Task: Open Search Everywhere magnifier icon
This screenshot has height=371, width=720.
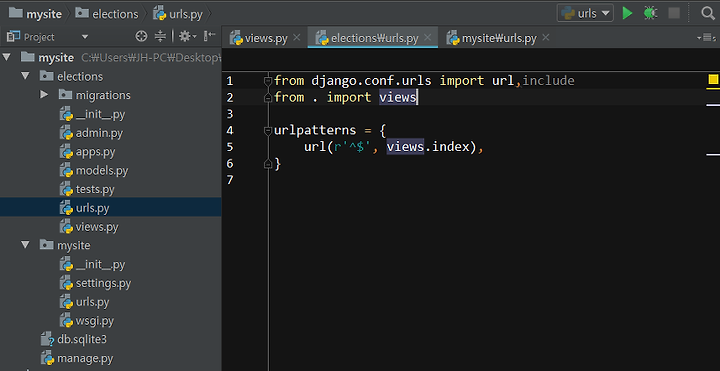Action: tap(709, 13)
